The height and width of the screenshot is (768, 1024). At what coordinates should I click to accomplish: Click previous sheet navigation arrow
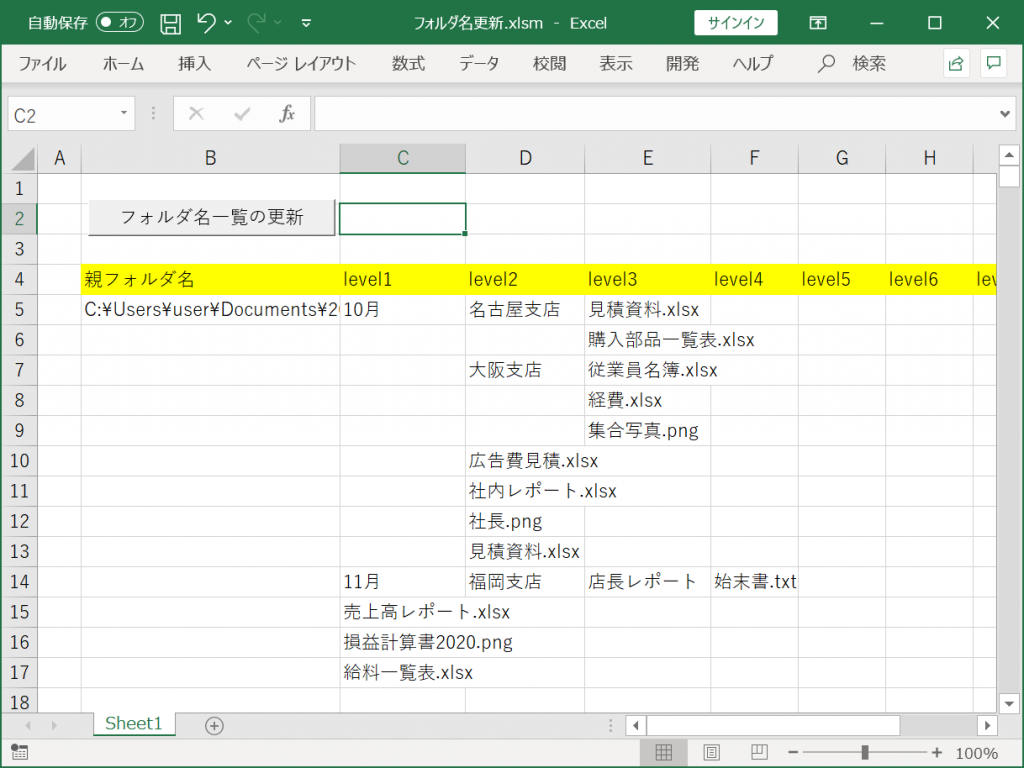(28, 726)
